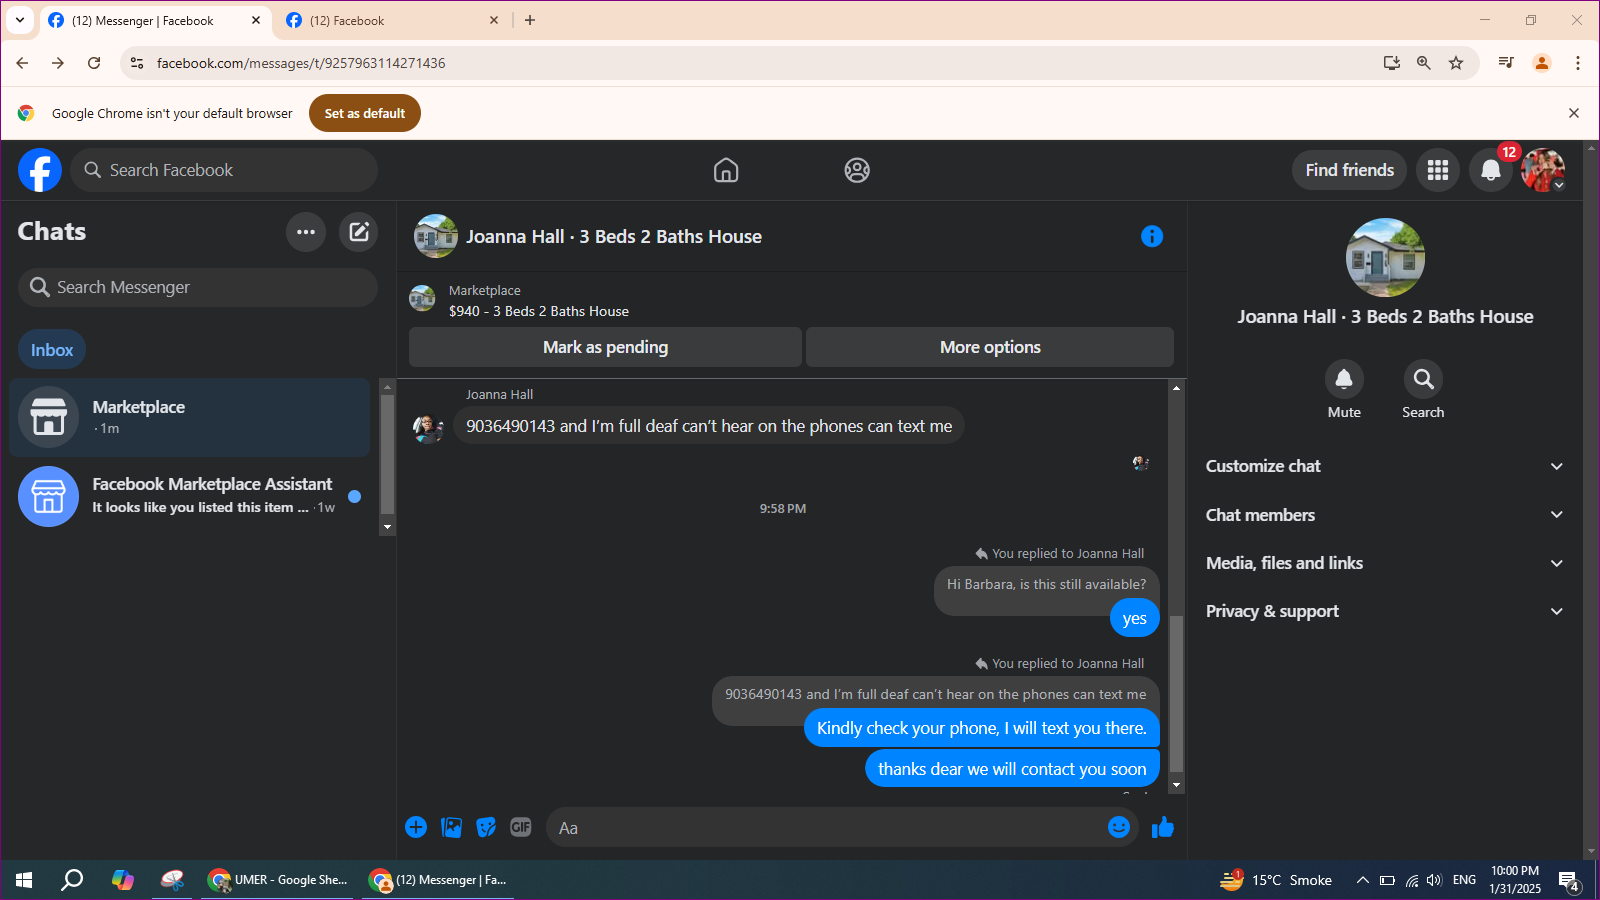Open more actions plus icon in composer

tap(416, 827)
